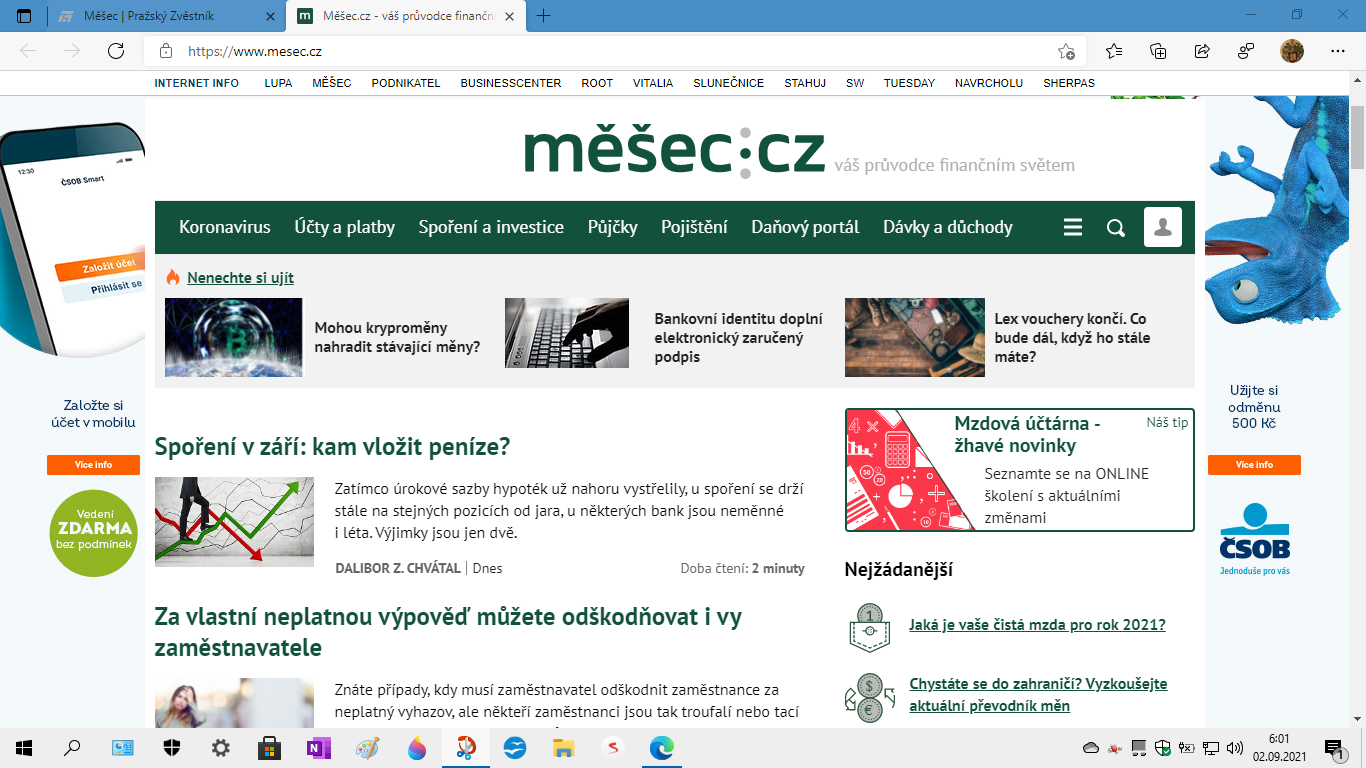Expand the hamburger menu on the navbar
The height and width of the screenshot is (768, 1366).
pos(1072,227)
